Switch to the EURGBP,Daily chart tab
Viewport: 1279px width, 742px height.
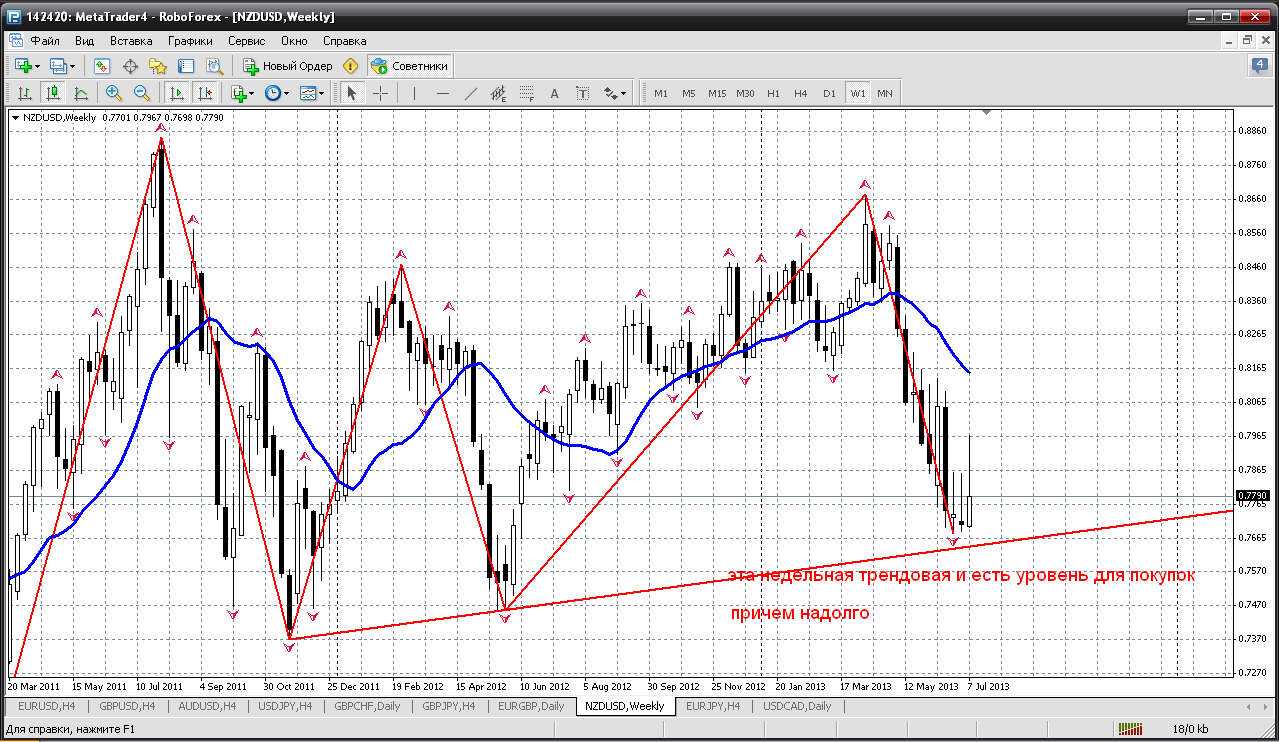point(531,706)
